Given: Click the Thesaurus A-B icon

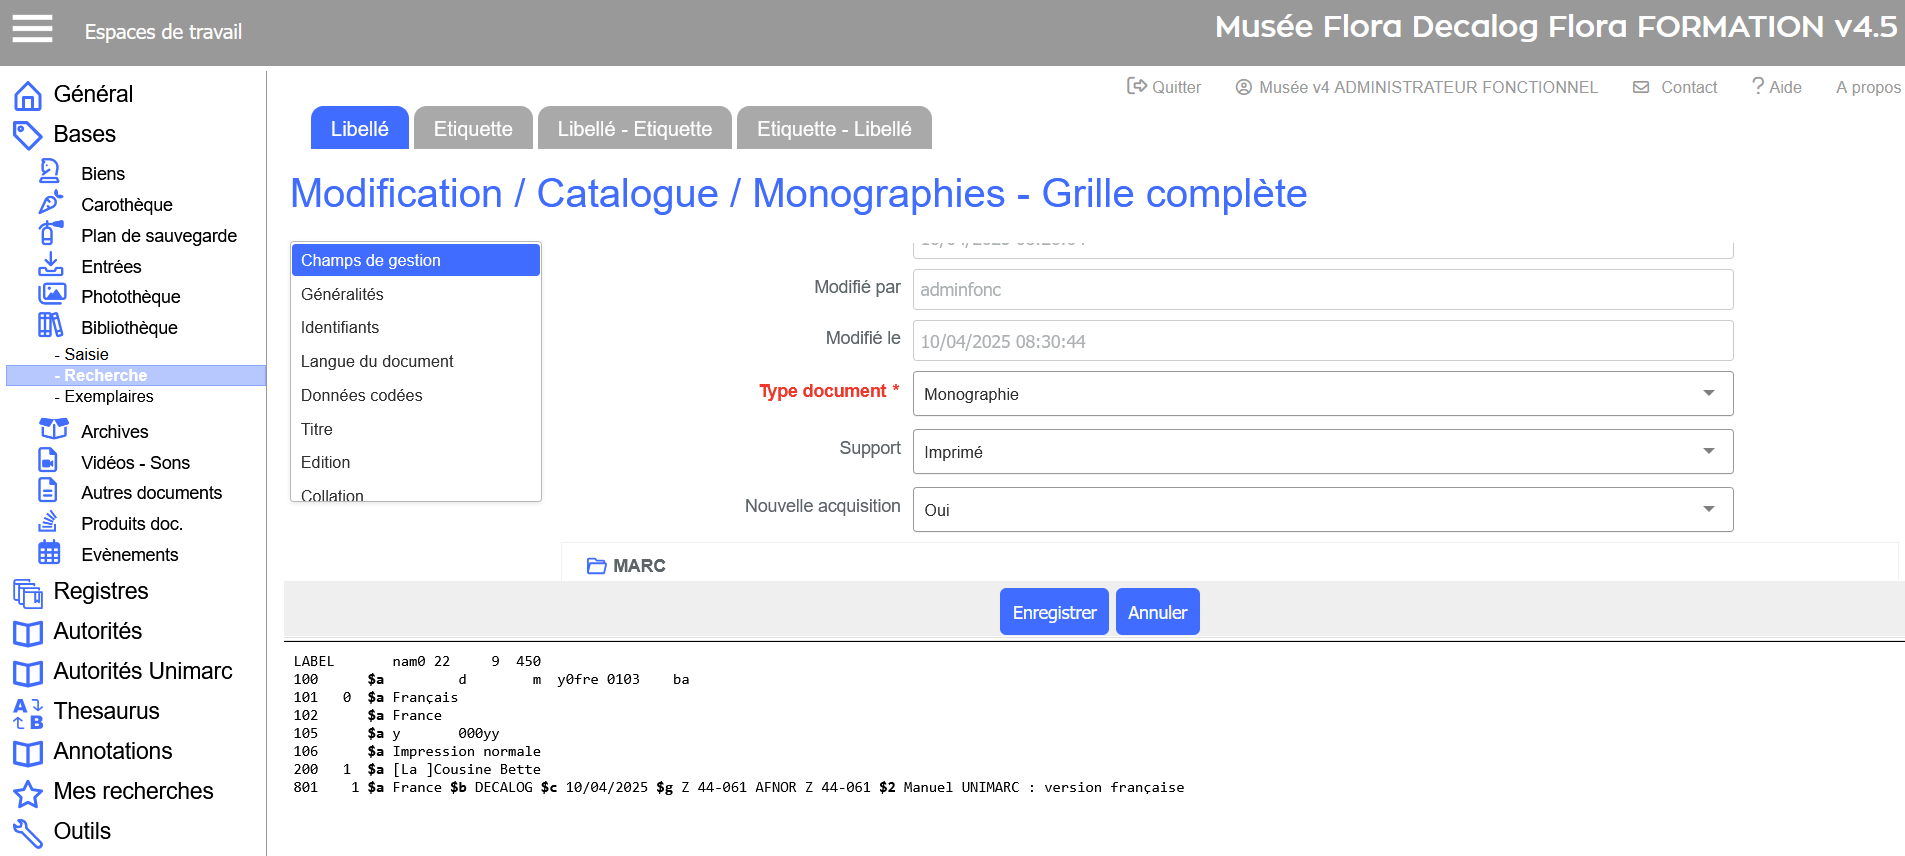Looking at the screenshot, I should pyautogui.click(x=28, y=712).
